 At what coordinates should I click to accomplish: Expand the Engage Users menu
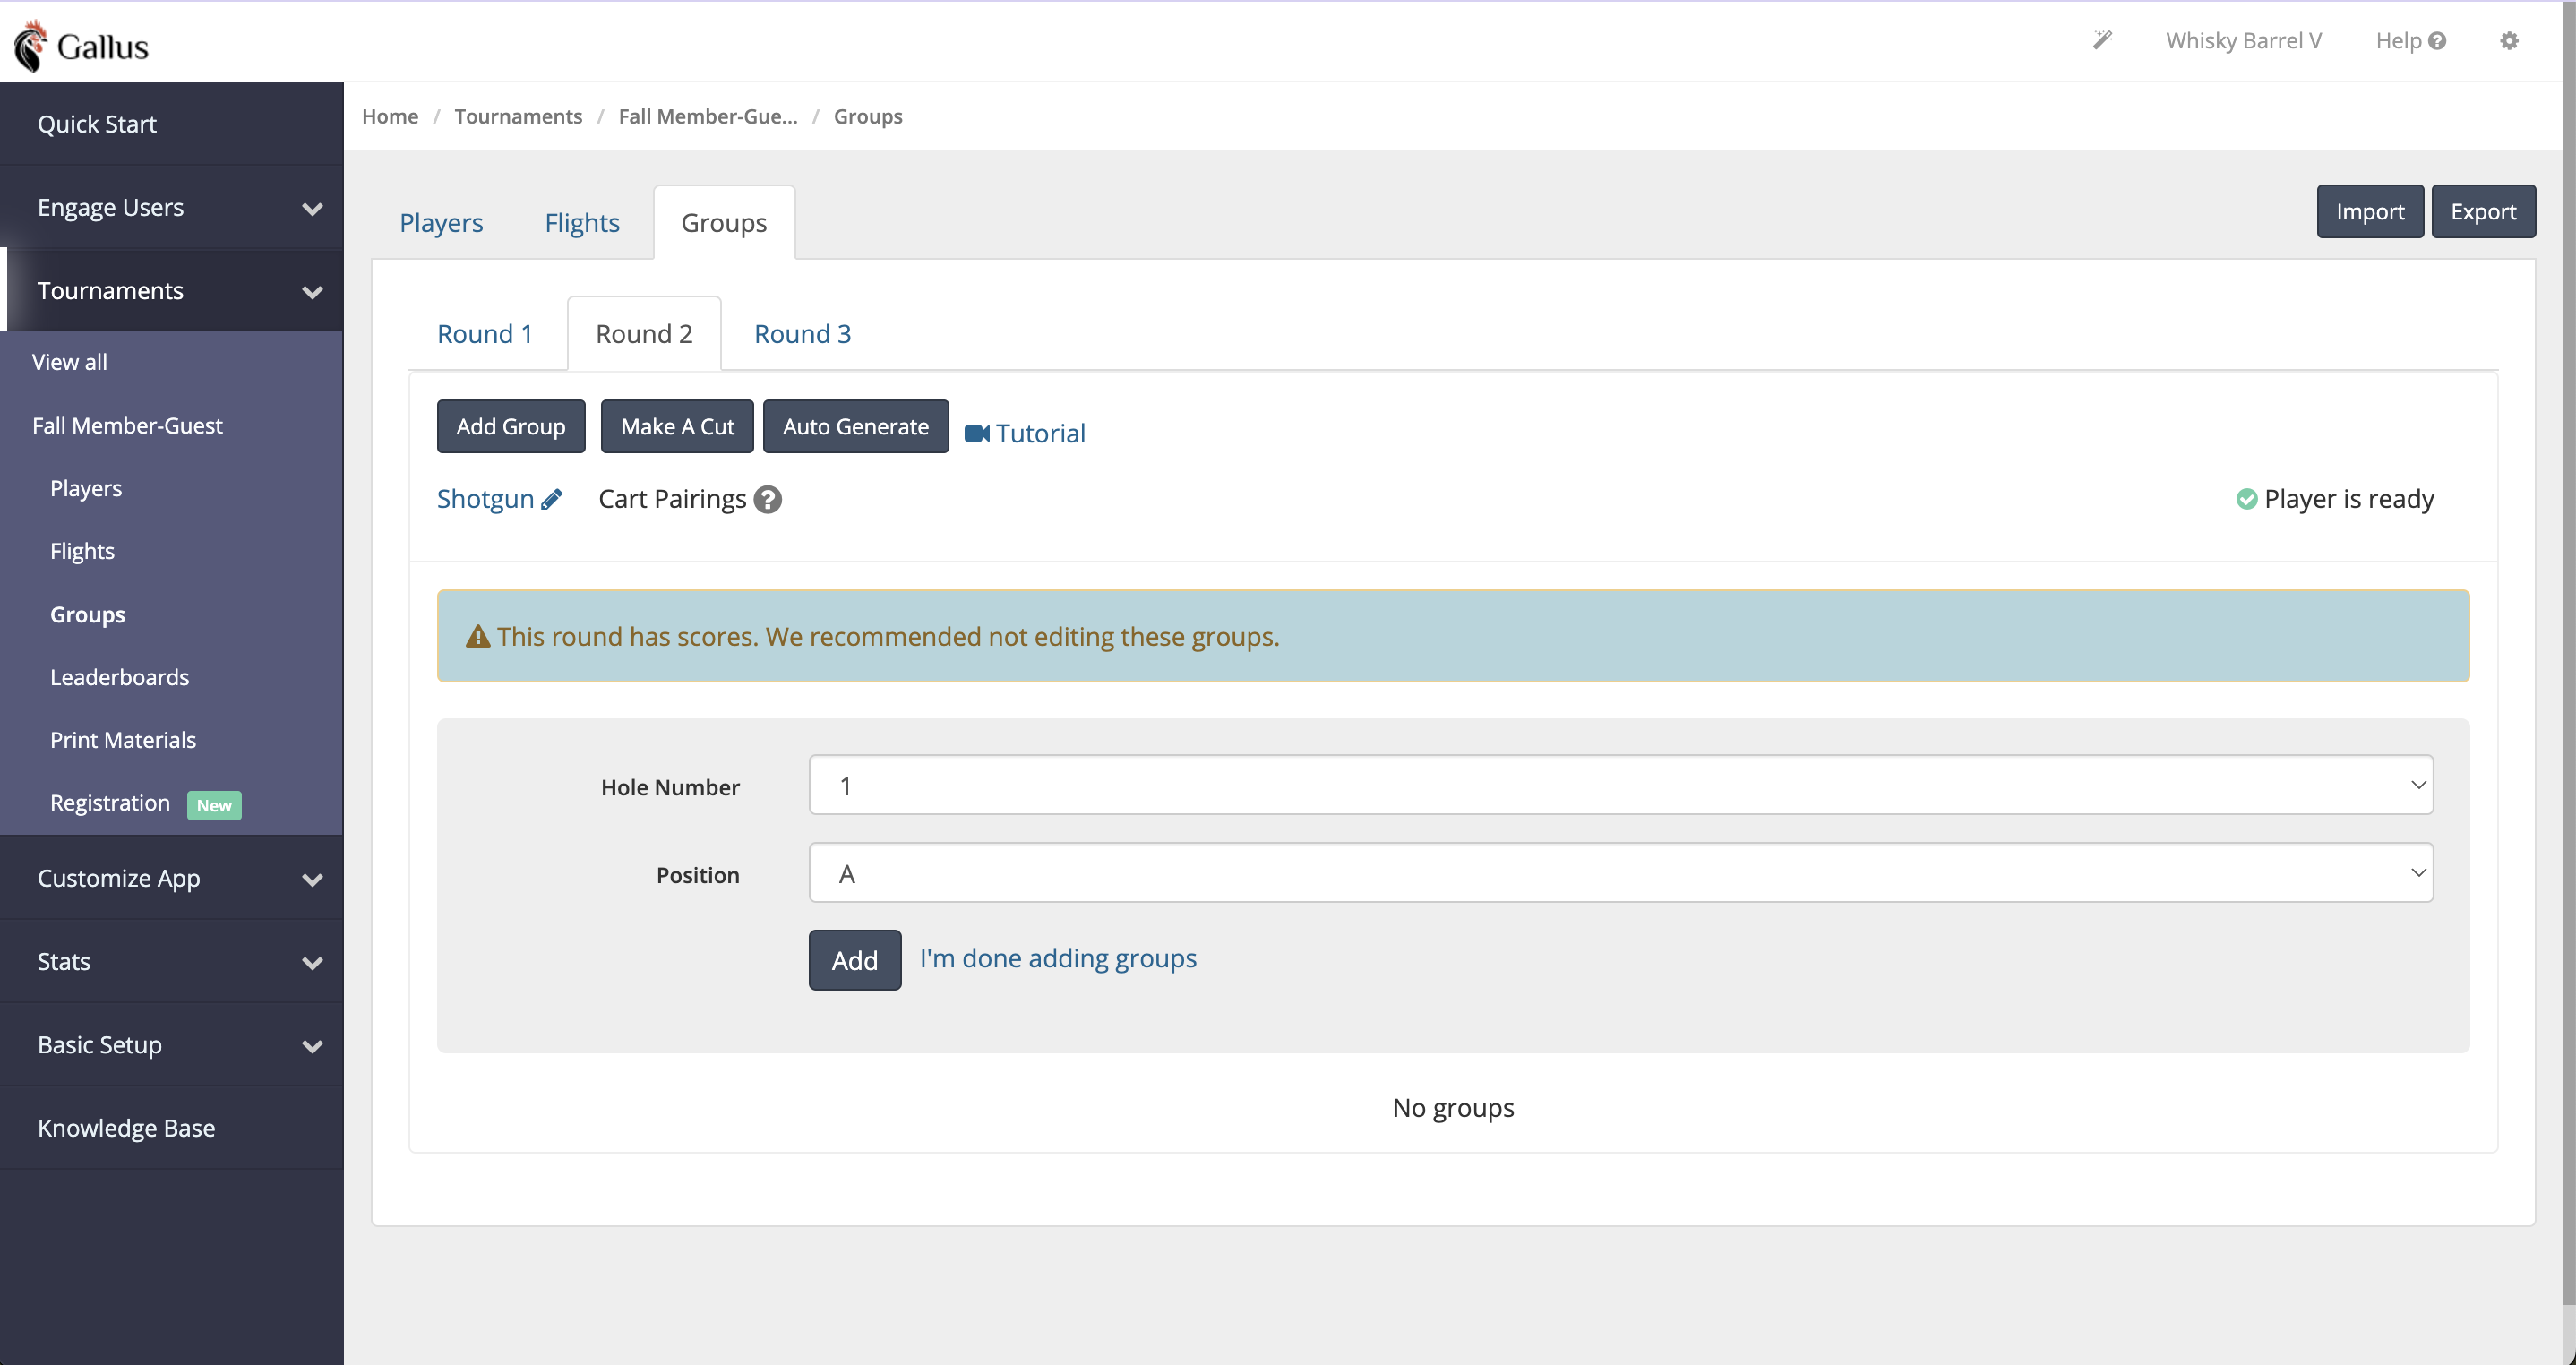[312, 208]
